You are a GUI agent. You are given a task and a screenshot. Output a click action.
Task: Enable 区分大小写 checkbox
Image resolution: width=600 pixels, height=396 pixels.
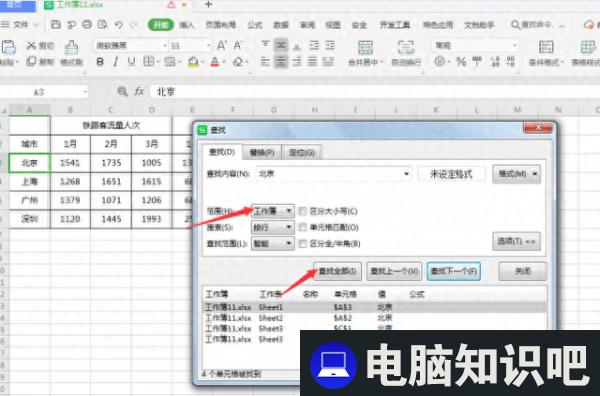point(303,211)
